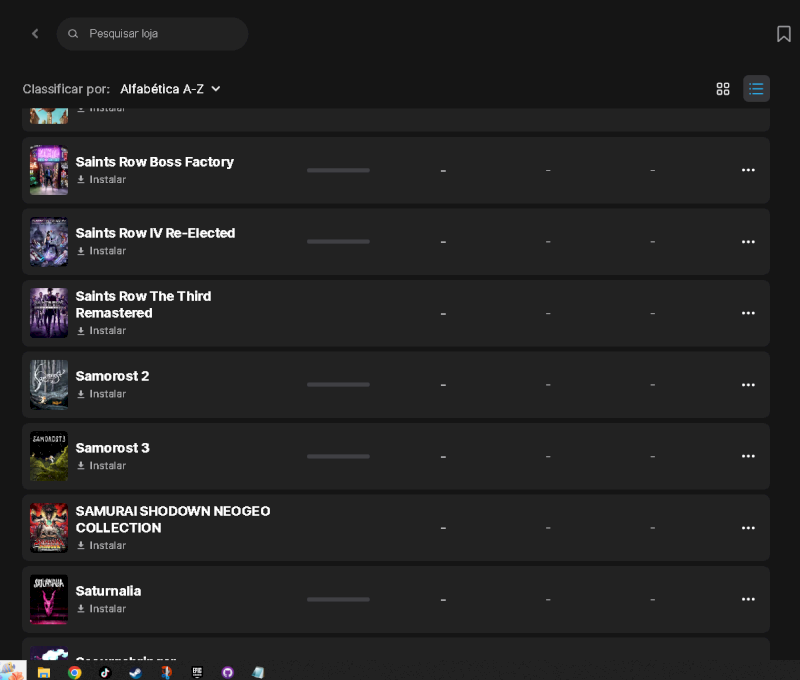This screenshot has width=800, height=680.
Task: Go back with the left arrow button
Action: 35,34
